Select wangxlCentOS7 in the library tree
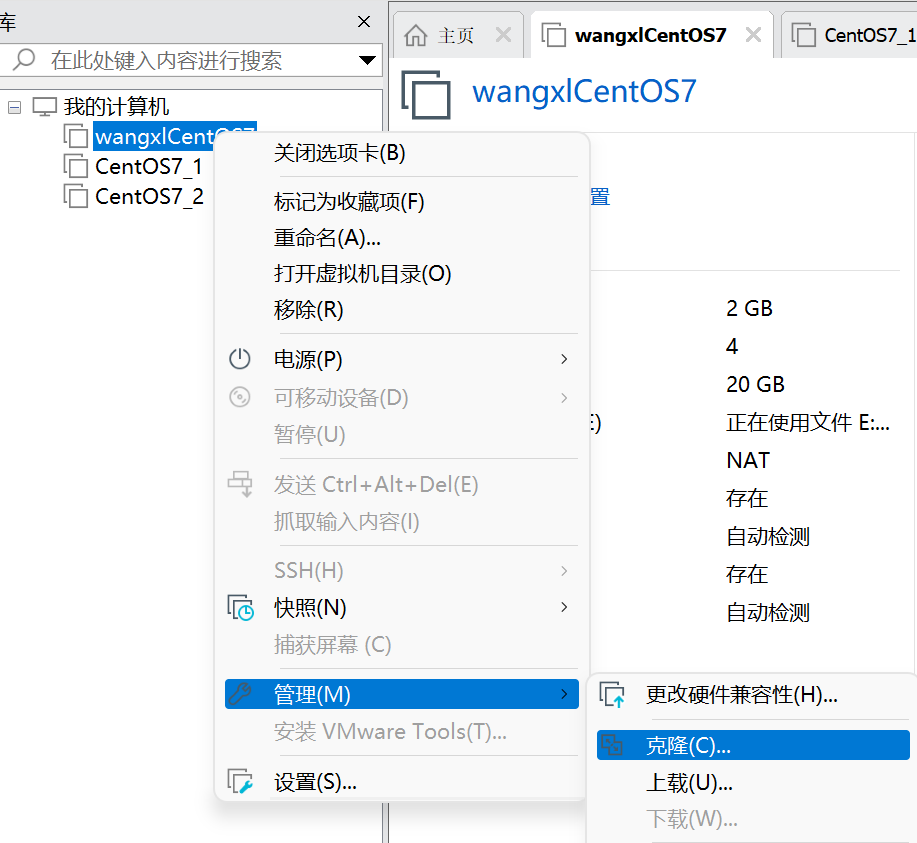The height and width of the screenshot is (843, 917). coord(154,136)
